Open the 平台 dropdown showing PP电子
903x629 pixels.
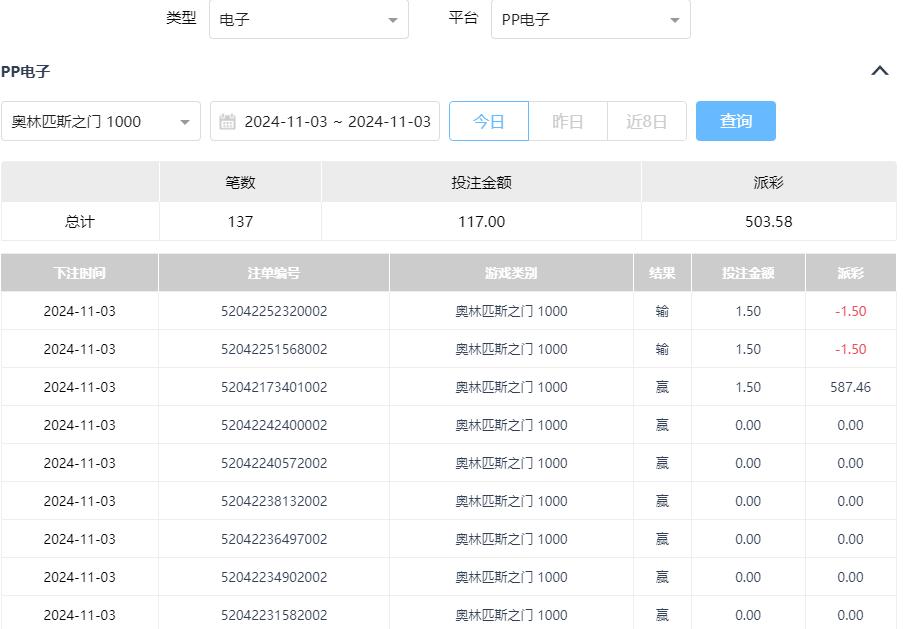pos(590,20)
